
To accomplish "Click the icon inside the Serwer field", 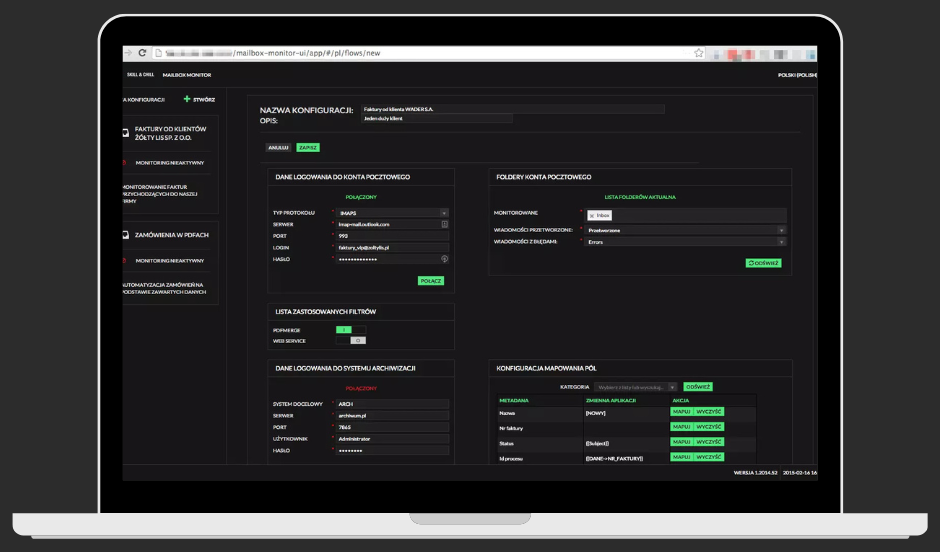I will click(444, 225).
